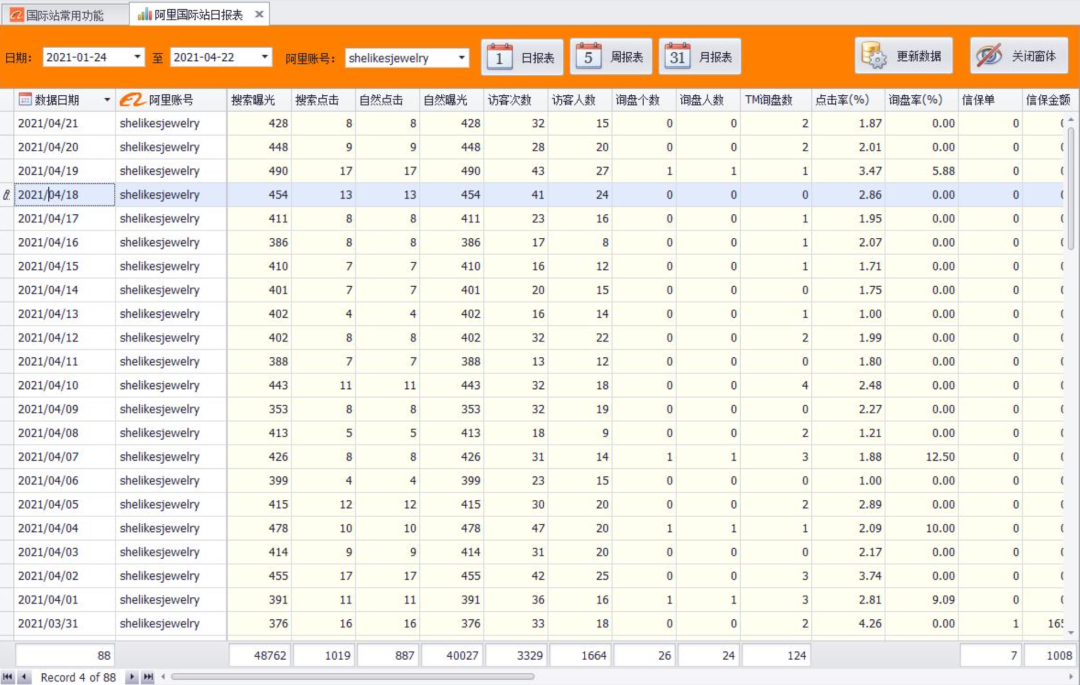This screenshot has width=1080, height=685.
Task: Switch to 国际站常用功能 tab
Action: tap(65, 14)
